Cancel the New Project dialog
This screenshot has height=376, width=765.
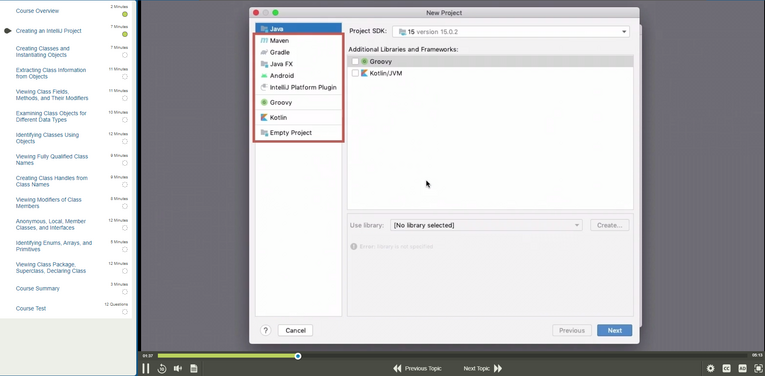pyautogui.click(x=295, y=330)
